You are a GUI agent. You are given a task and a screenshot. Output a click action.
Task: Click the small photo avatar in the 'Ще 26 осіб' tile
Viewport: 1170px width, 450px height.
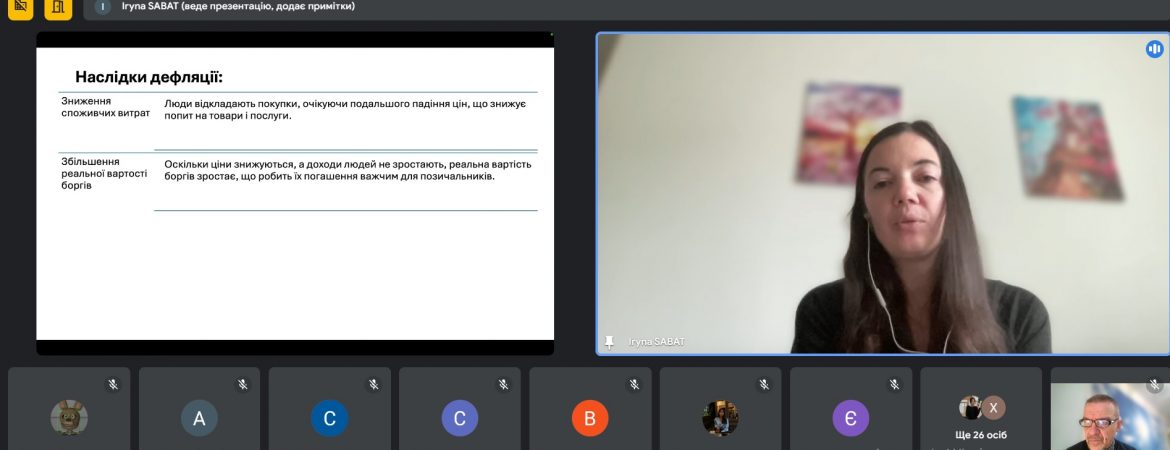click(970, 407)
